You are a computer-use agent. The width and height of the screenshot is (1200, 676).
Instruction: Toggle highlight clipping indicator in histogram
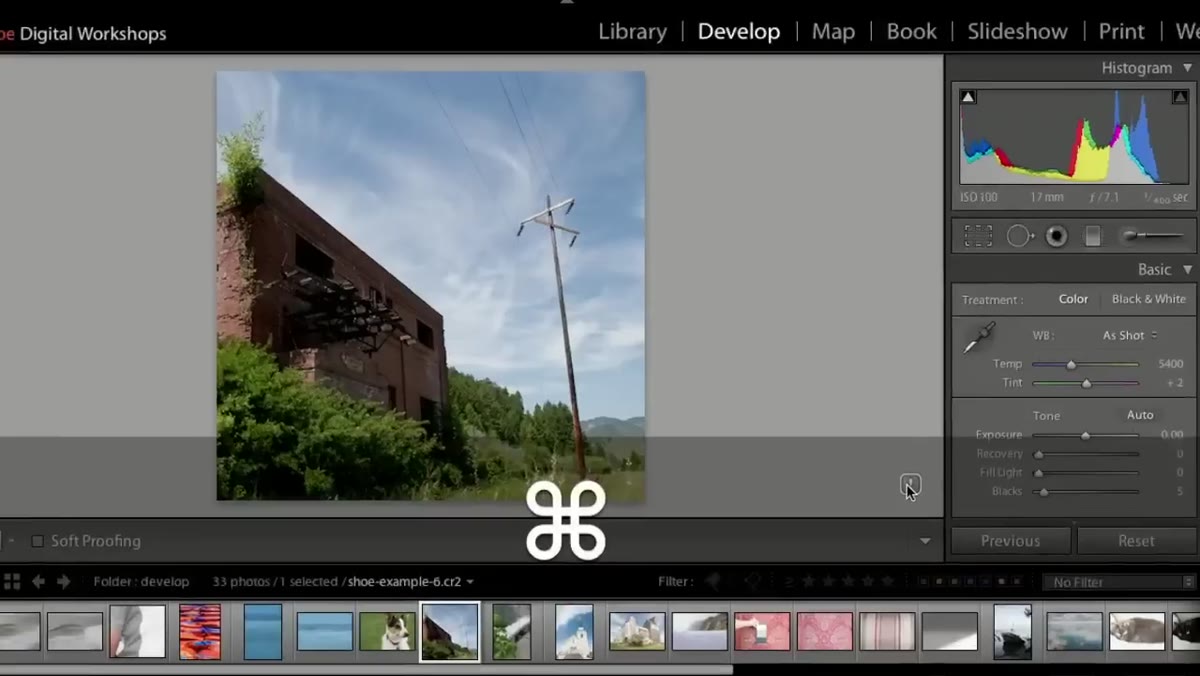pyautogui.click(x=1180, y=97)
